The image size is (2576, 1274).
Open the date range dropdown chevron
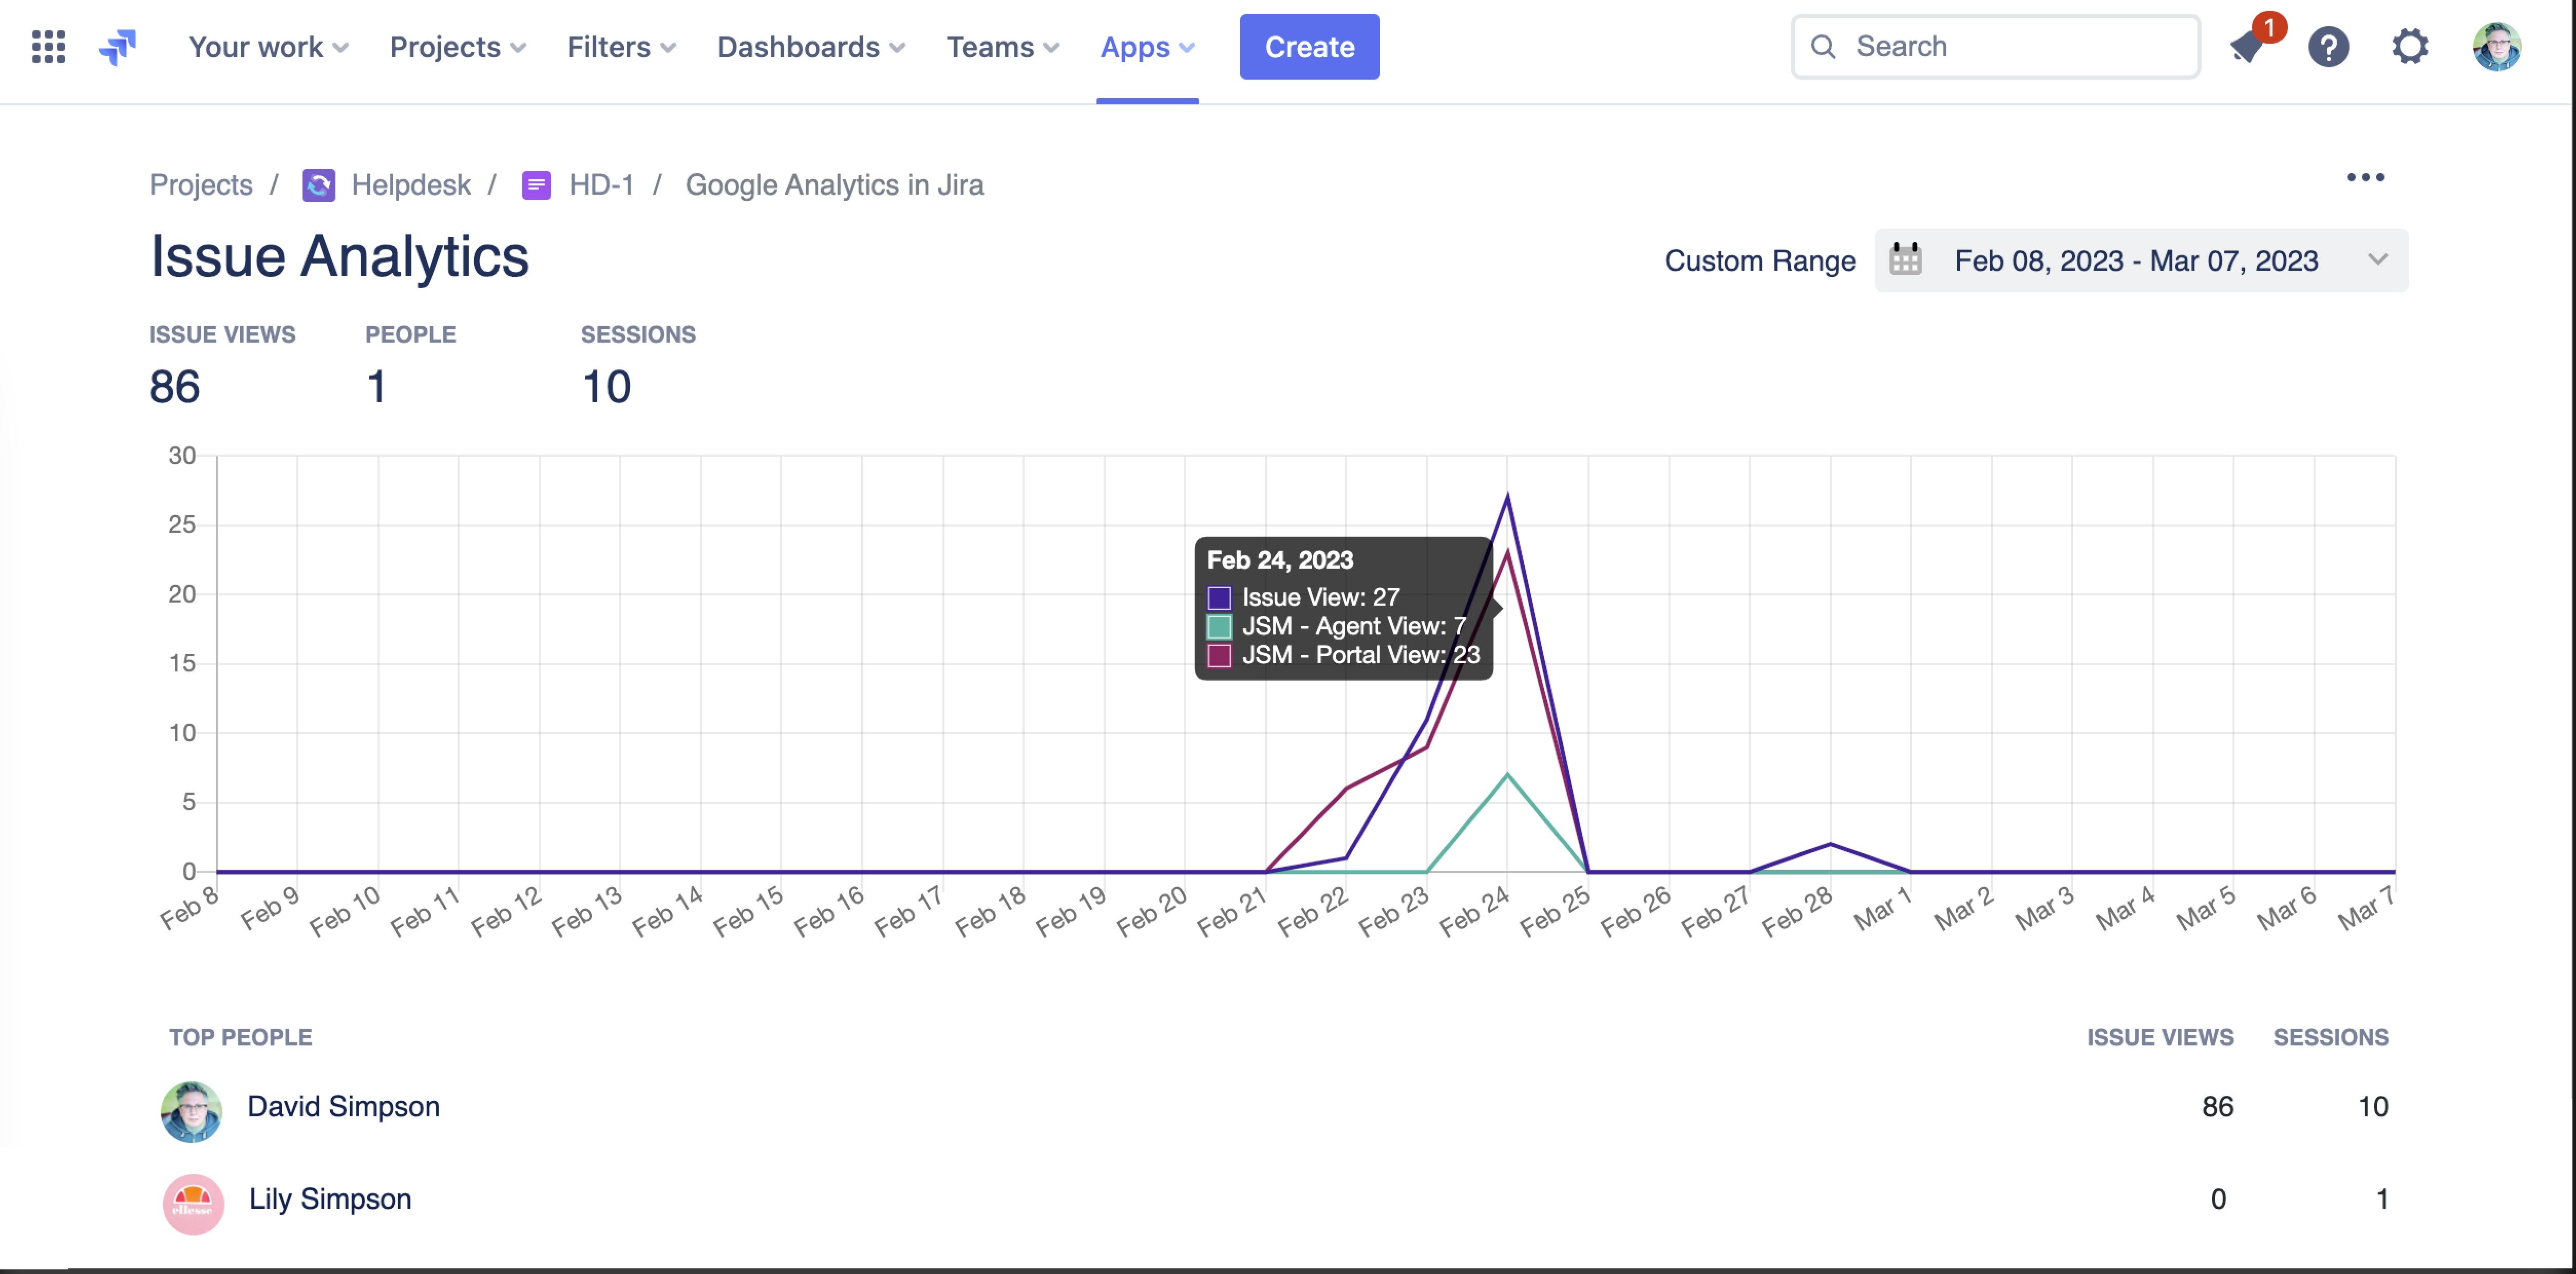(2377, 260)
